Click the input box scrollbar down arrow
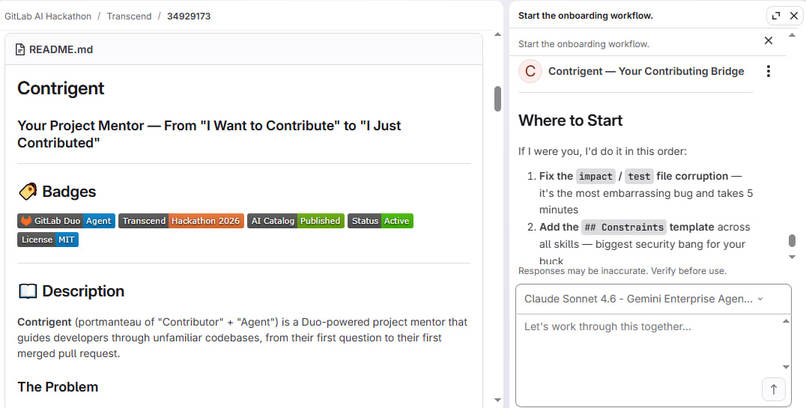The height and width of the screenshot is (408, 806). (786, 367)
